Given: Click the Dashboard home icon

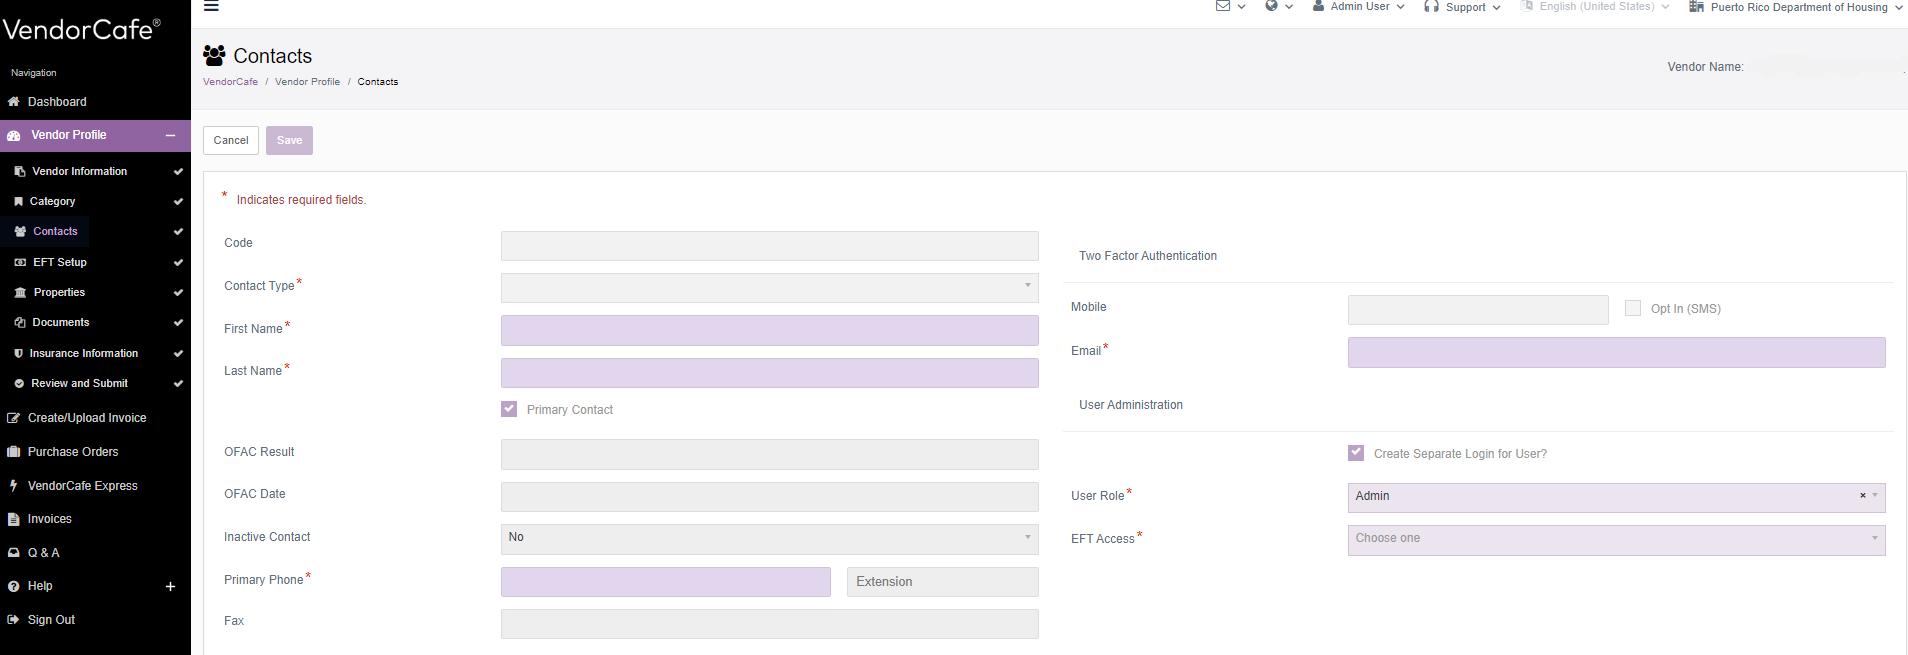Looking at the screenshot, I should tap(14, 102).
